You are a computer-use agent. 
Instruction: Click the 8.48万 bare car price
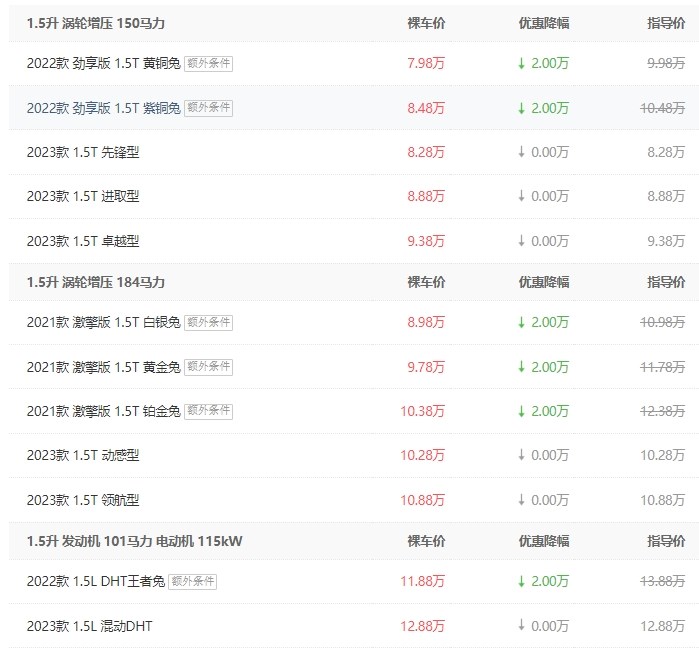(426, 108)
